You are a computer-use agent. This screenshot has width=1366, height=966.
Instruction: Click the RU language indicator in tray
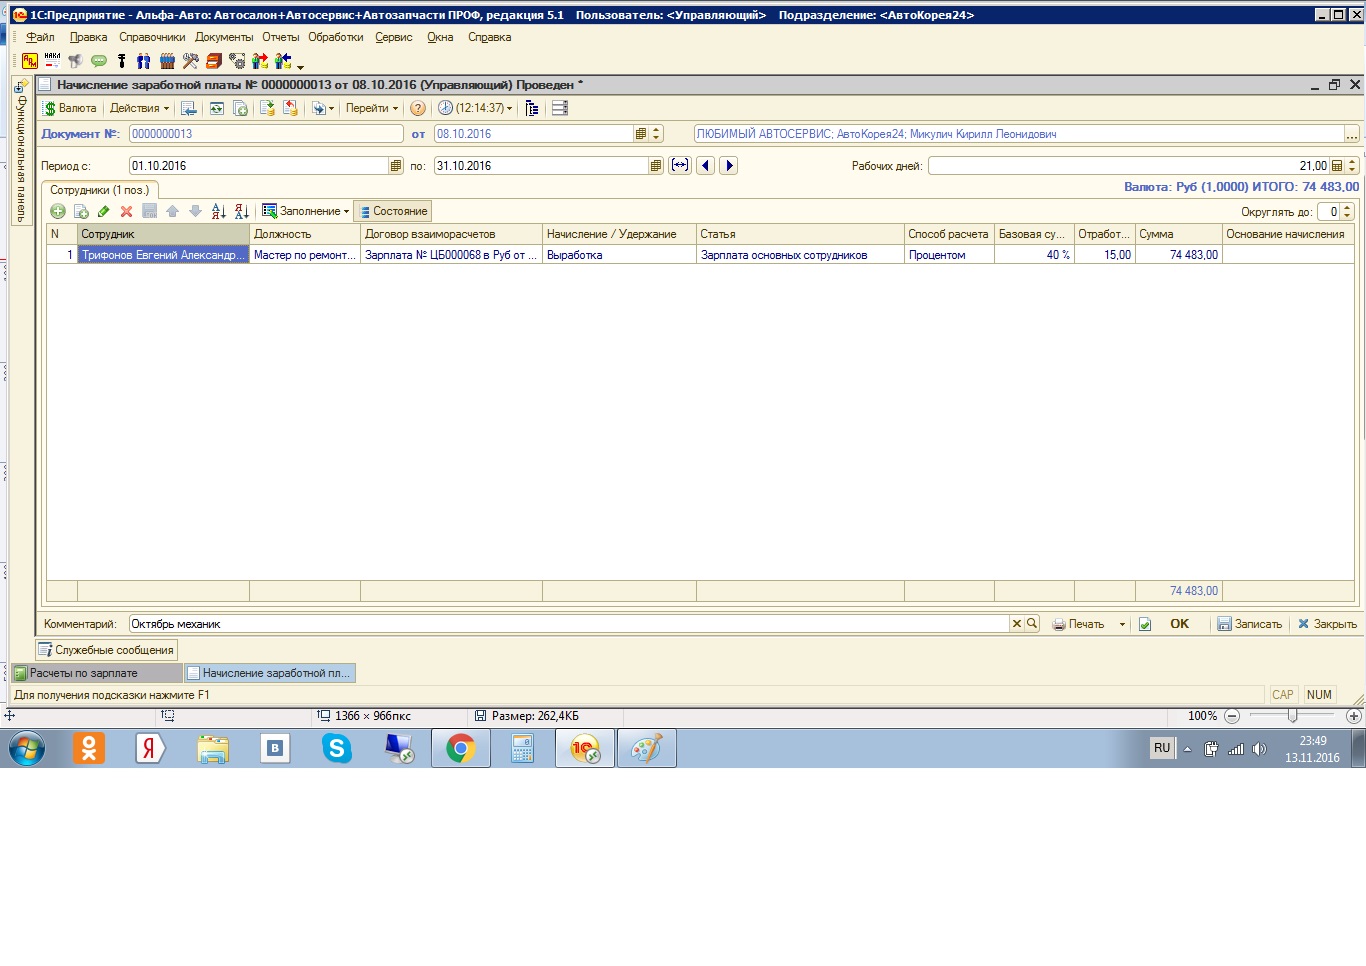[1162, 748]
